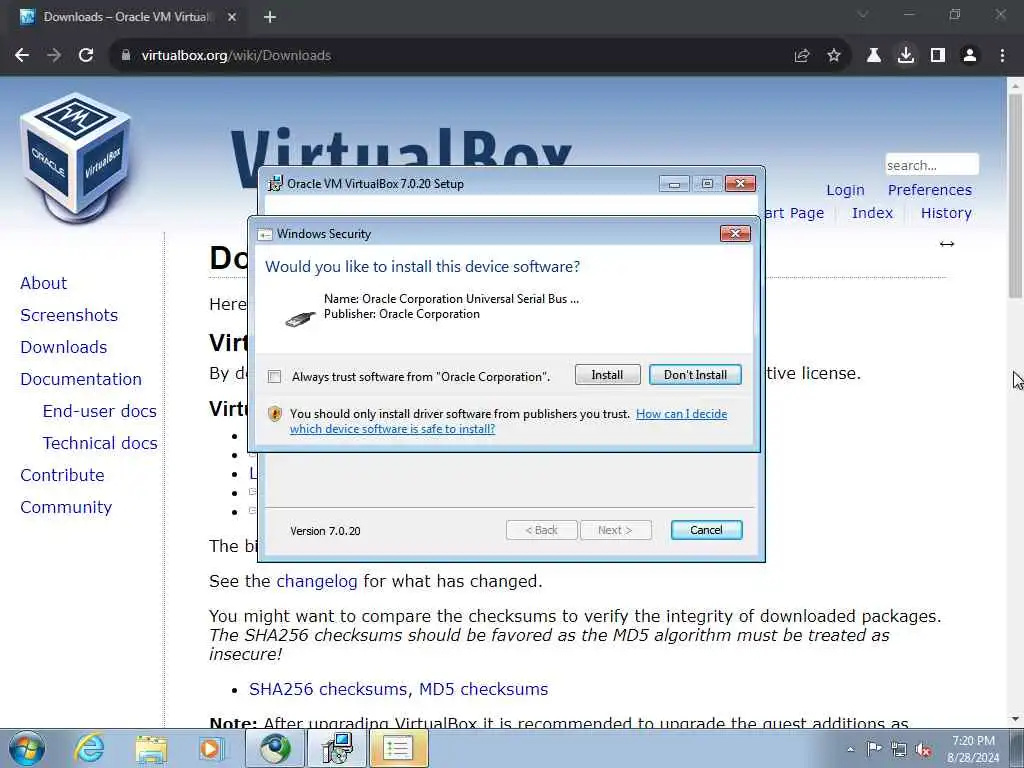1024x768 pixels.
Task: Click Install in Windows Security dialog
Action: pos(607,375)
